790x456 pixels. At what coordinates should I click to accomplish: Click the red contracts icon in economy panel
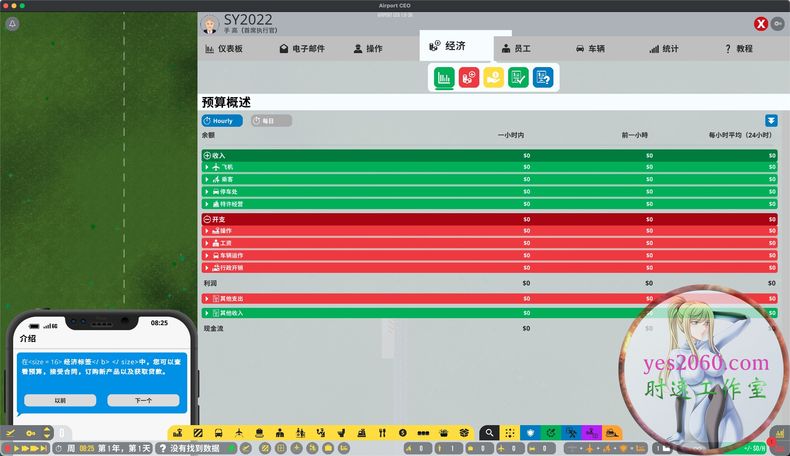pyautogui.click(x=469, y=77)
